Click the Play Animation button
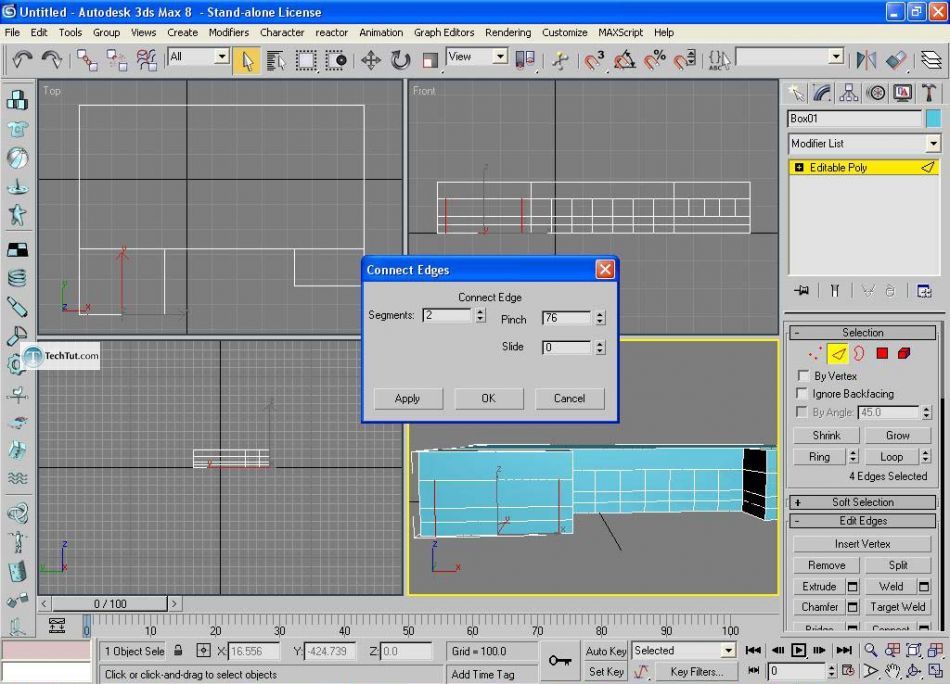The width and height of the screenshot is (950, 684). 799,650
